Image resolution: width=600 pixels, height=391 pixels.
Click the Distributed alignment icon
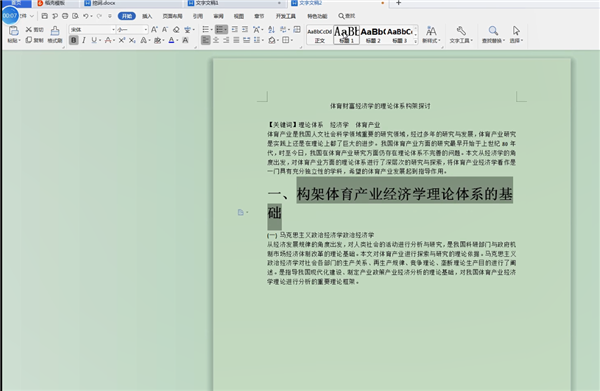pyautogui.click(x=247, y=40)
